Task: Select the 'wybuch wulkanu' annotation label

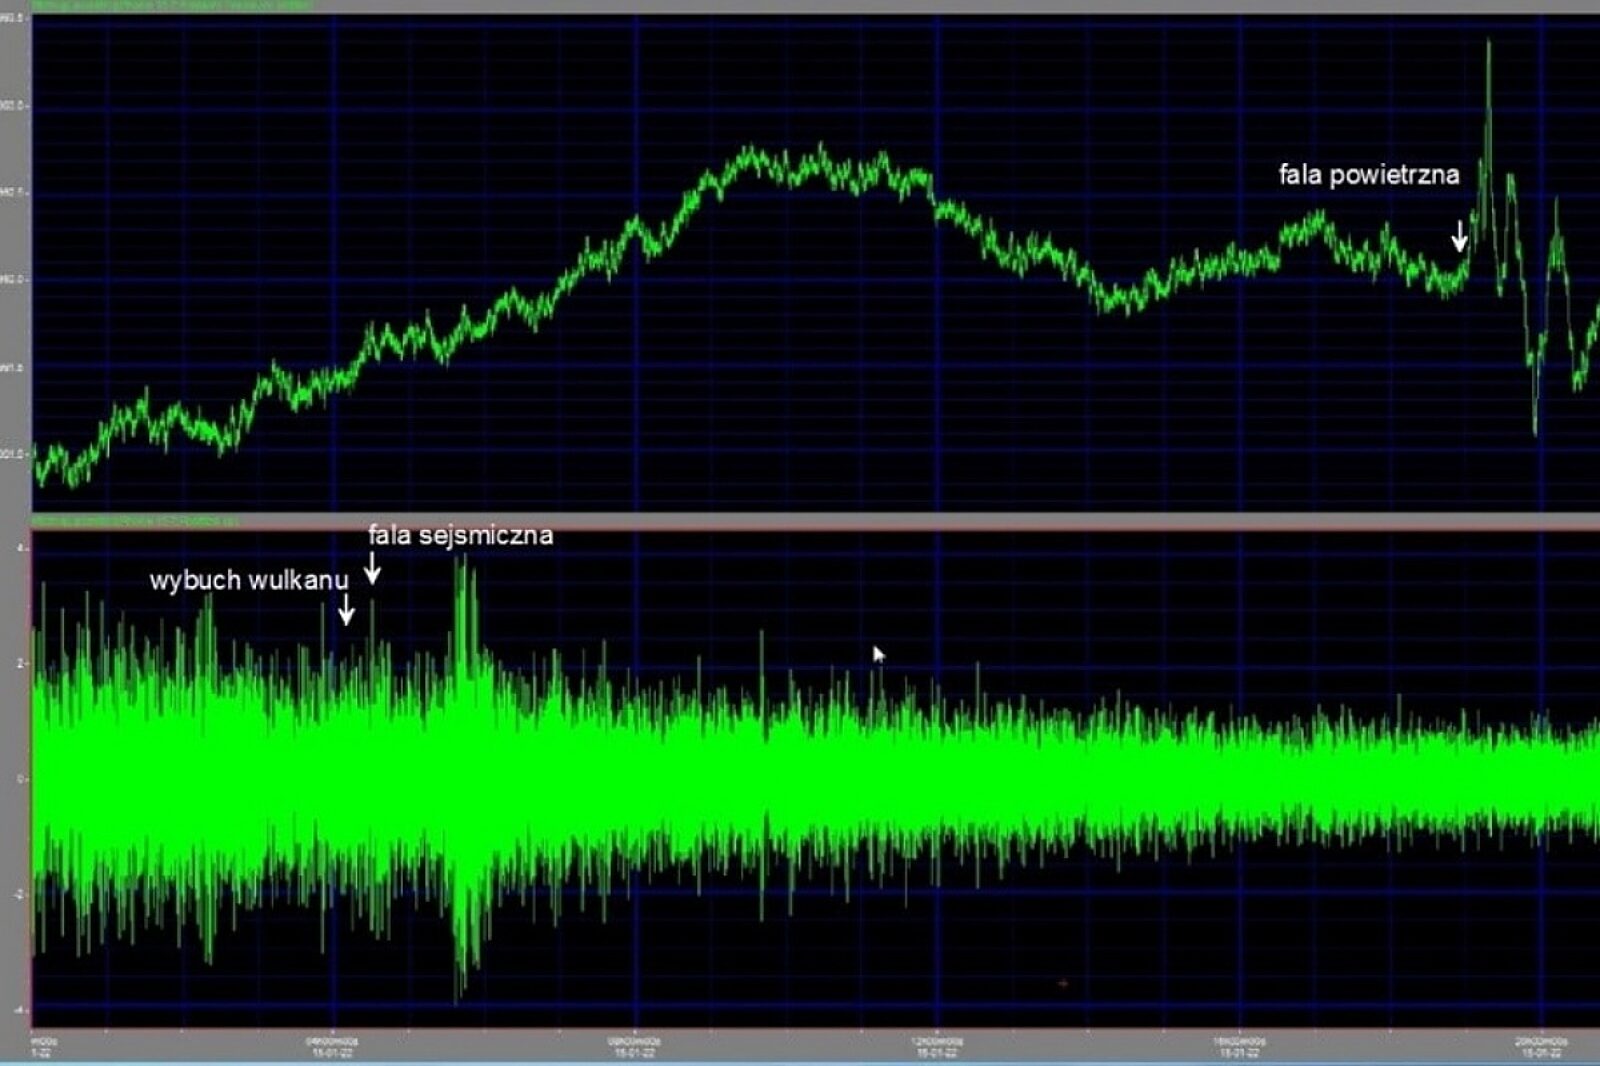Action: tap(249, 580)
